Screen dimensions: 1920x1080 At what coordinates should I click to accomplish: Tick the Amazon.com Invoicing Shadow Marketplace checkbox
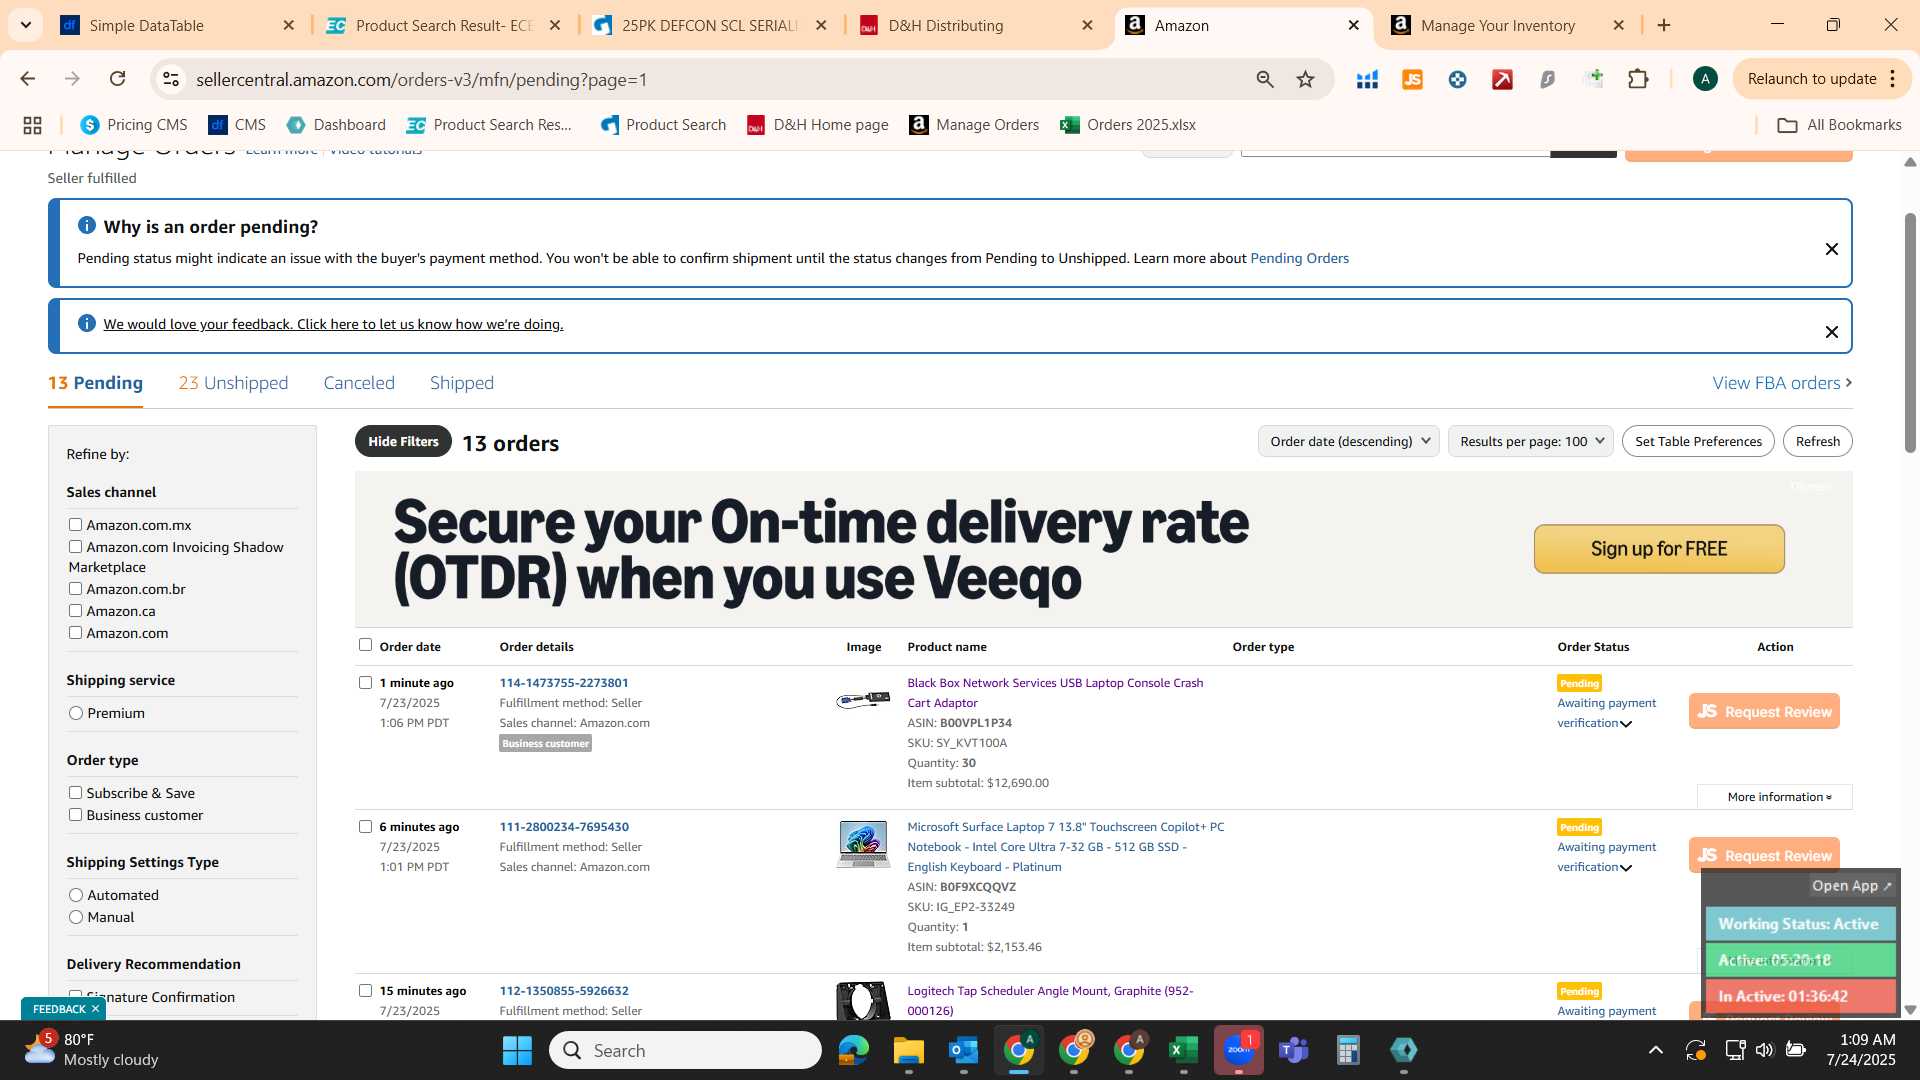pyautogui.click(x=75, y=547)
